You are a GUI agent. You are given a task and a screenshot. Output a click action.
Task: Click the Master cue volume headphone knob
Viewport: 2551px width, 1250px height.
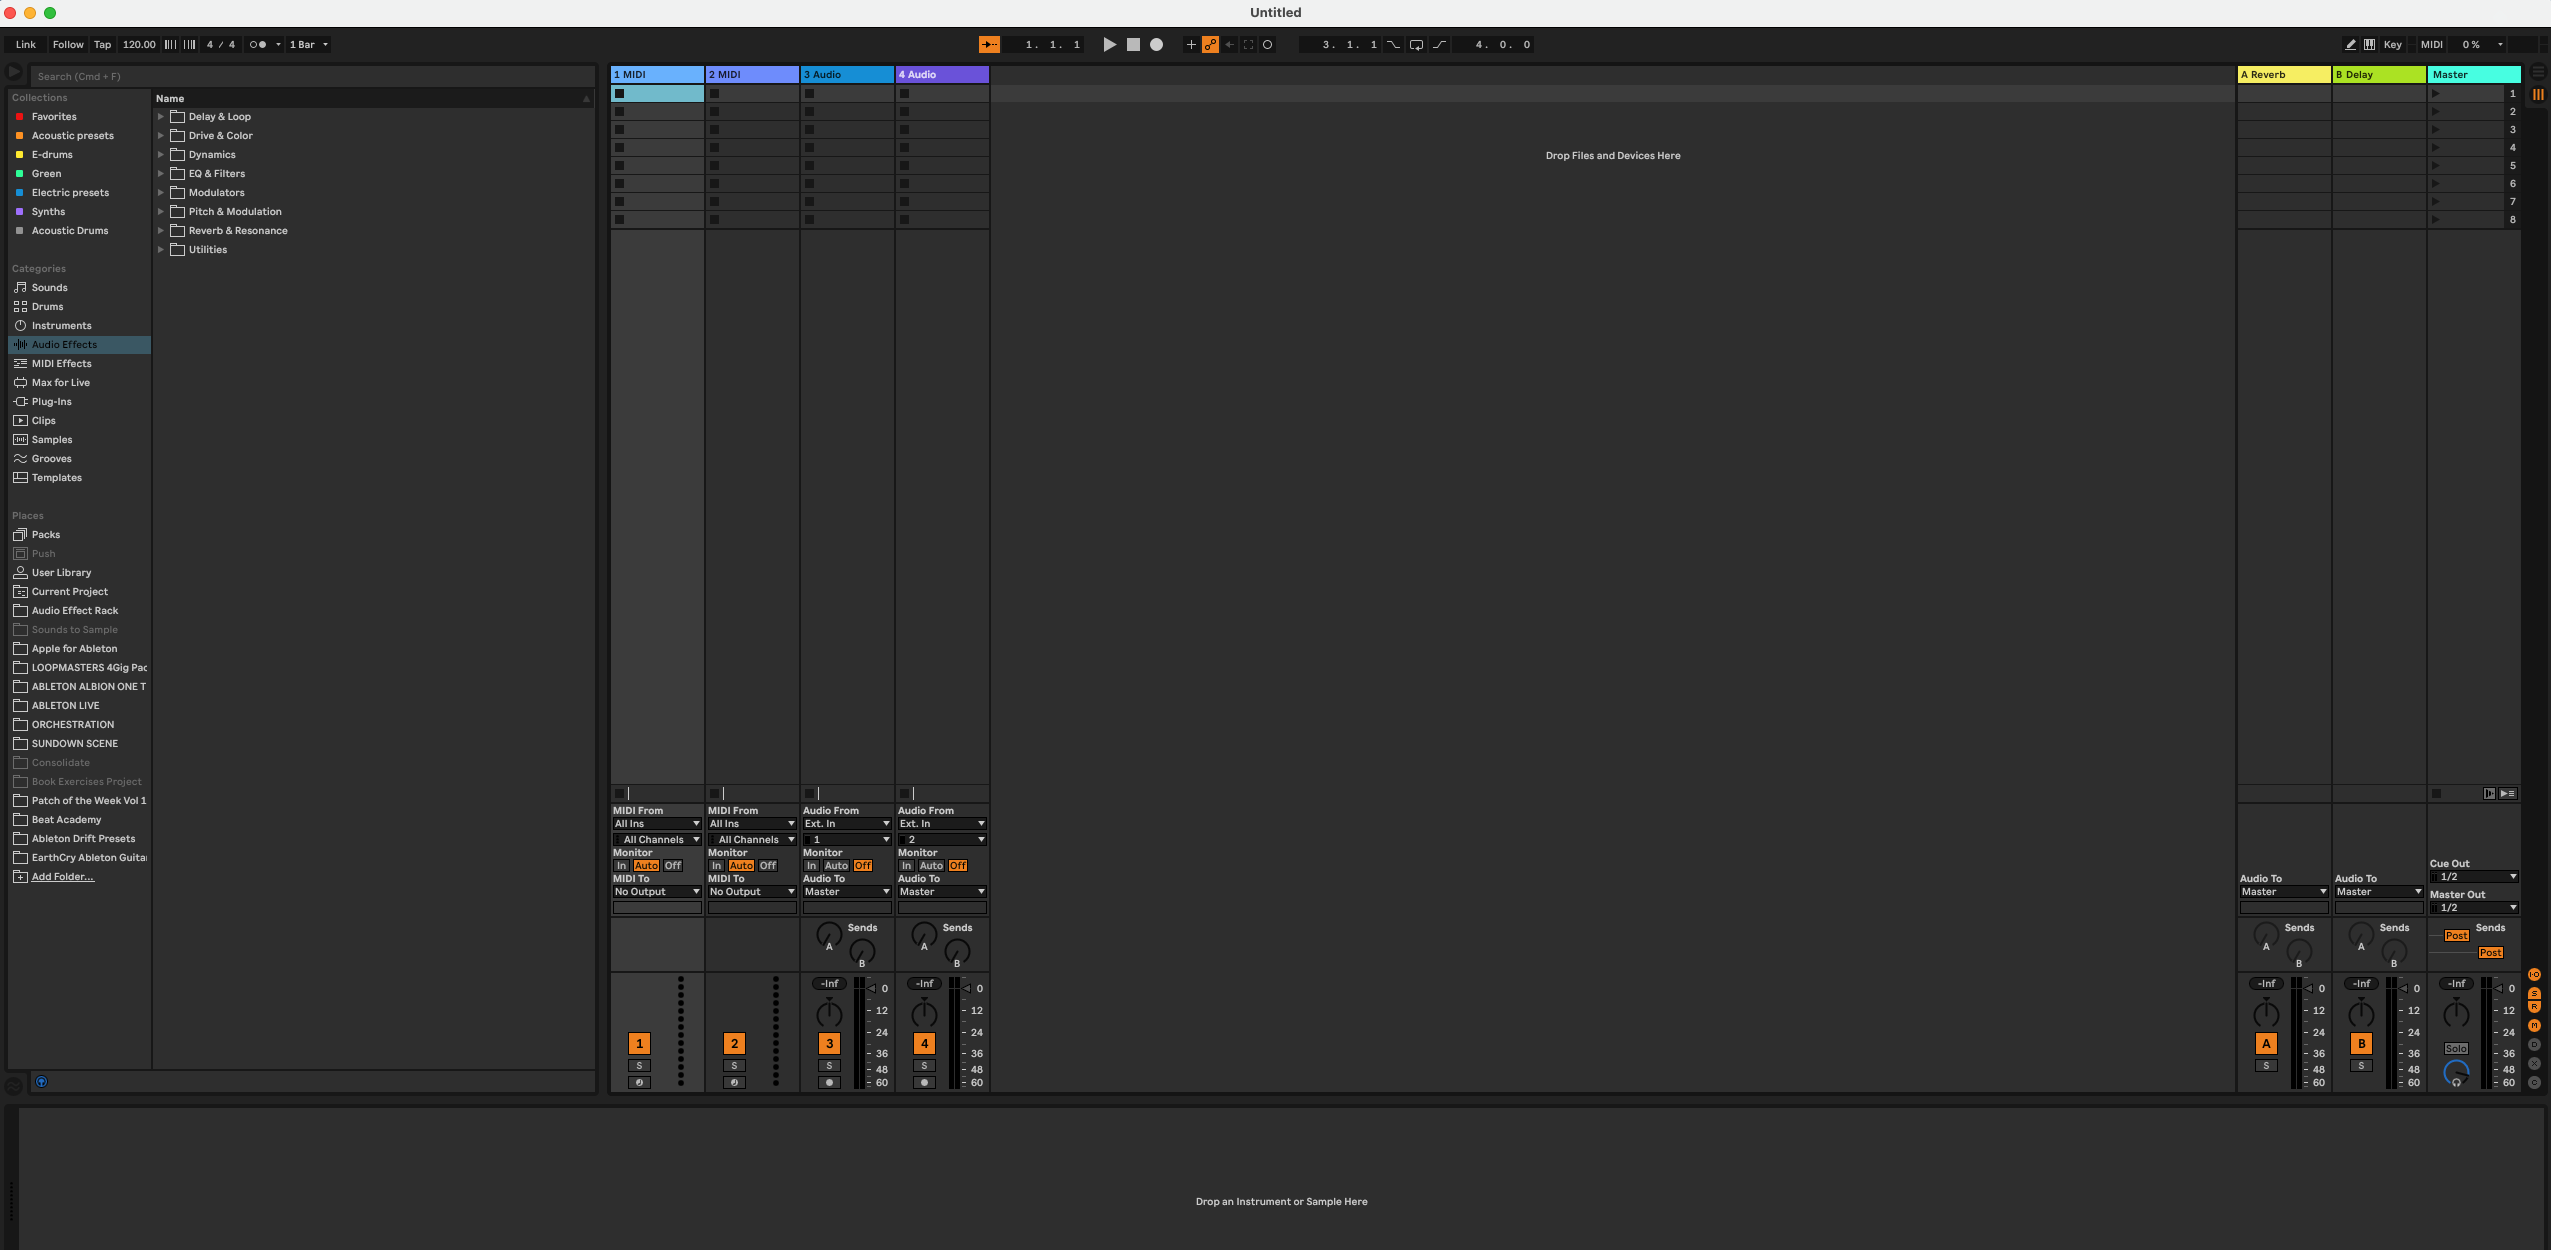[2456, 1073]
